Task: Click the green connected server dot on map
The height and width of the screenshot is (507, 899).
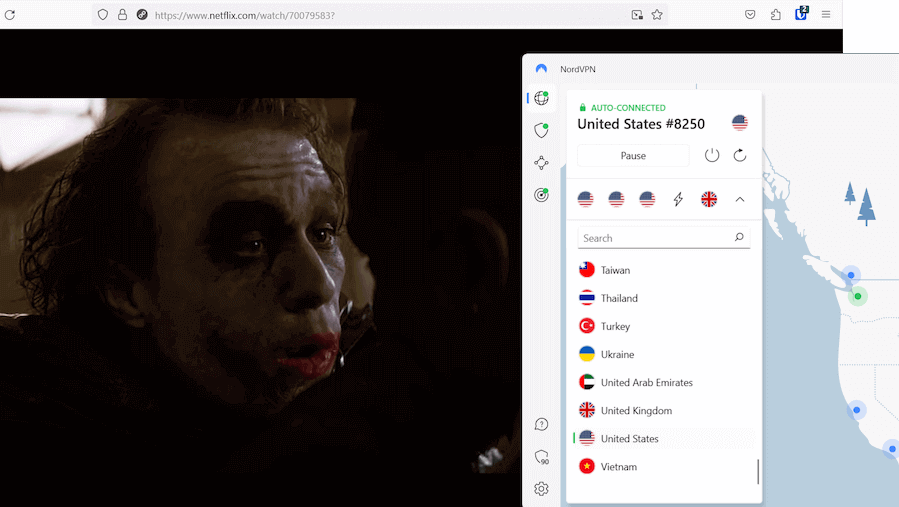Action: [858, 297]
